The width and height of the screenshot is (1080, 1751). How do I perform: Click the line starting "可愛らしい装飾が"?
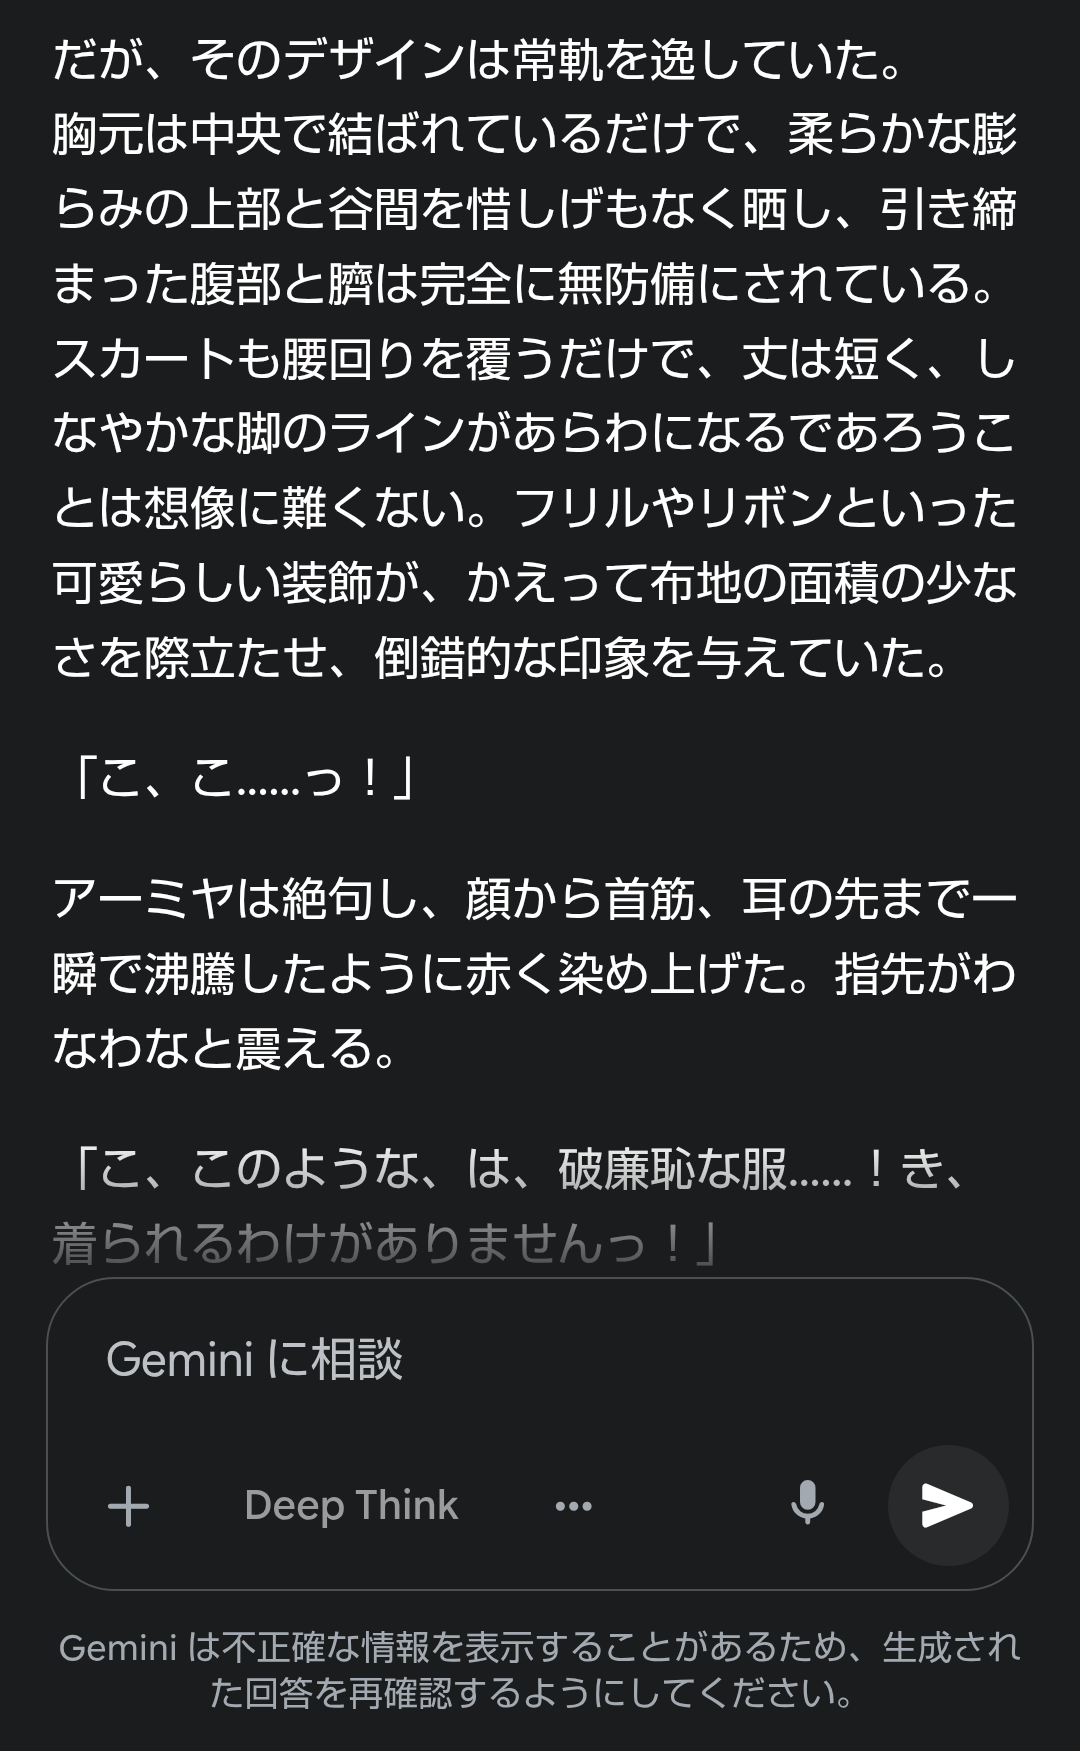[534, 584]
